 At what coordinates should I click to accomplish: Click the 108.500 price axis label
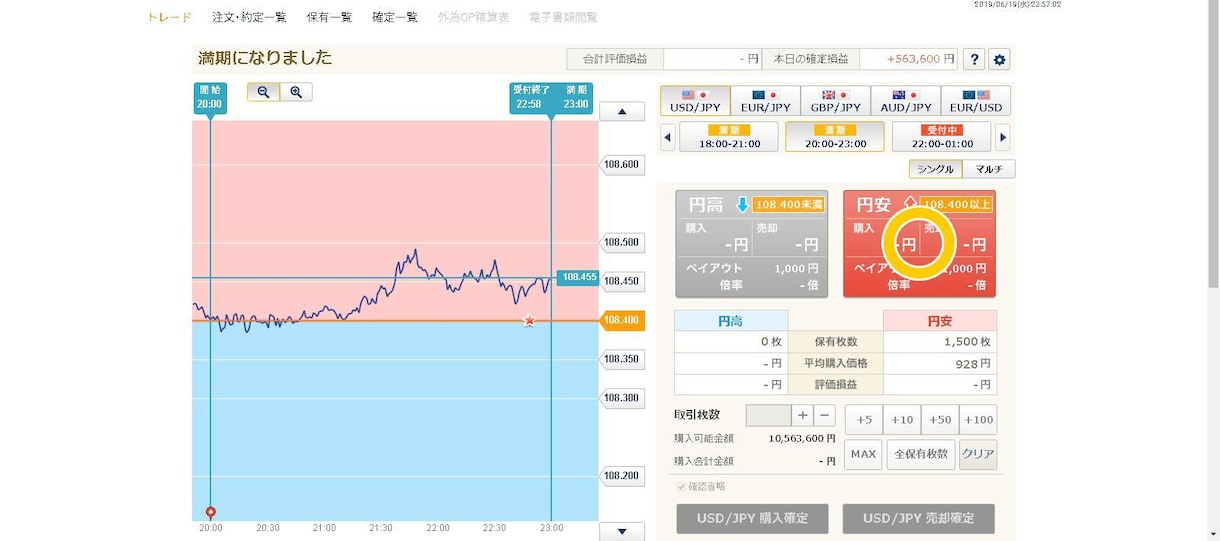point(622,242)
